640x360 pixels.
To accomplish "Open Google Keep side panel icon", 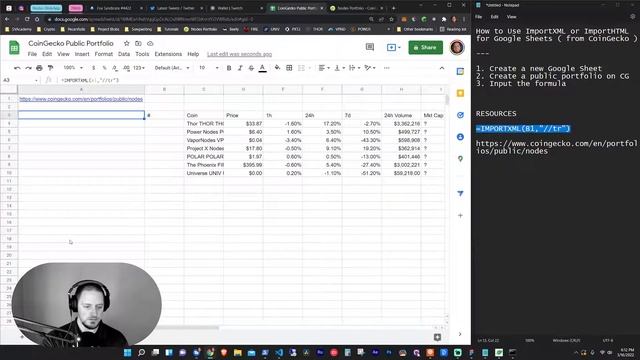I will (460, 93).
